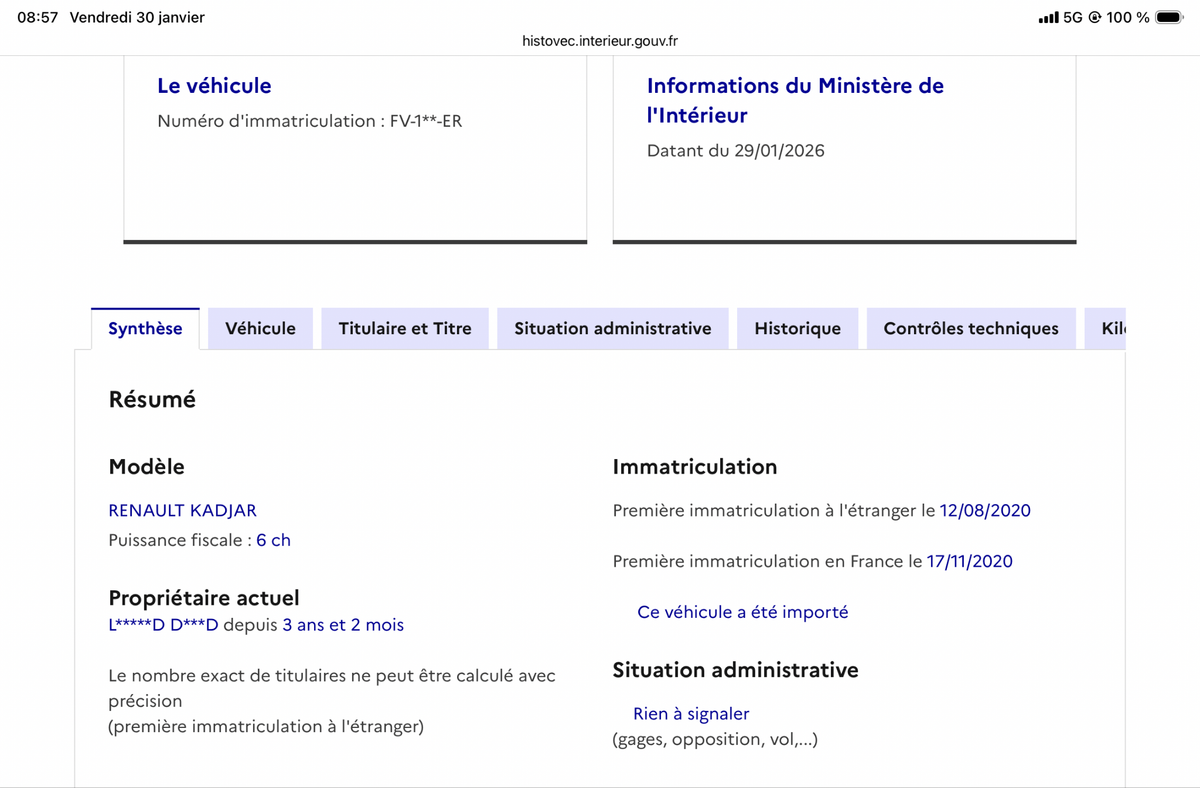The height and width of the screenshot is (788, 1200).
Task: Select the "Modèle" section heading
Action: (146, 466)
